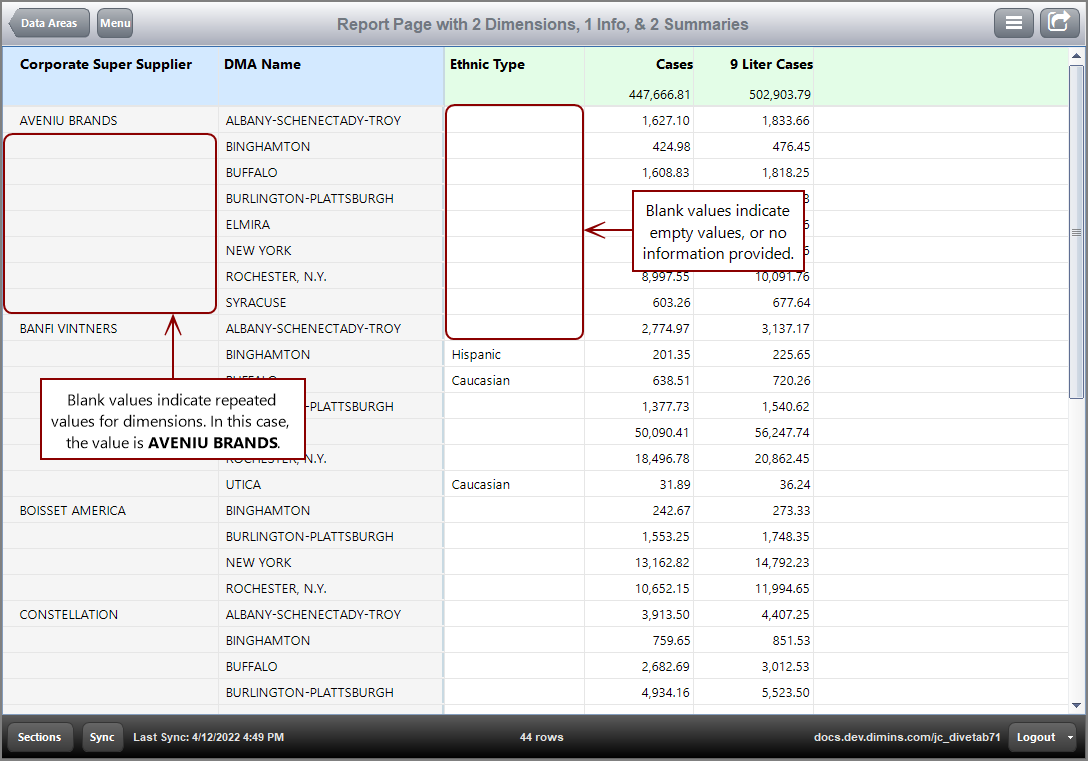Screen dimensions: 1088x761
Task: Click Caucasian cell with 638.51 cases
Action: [x=481, y=381]
